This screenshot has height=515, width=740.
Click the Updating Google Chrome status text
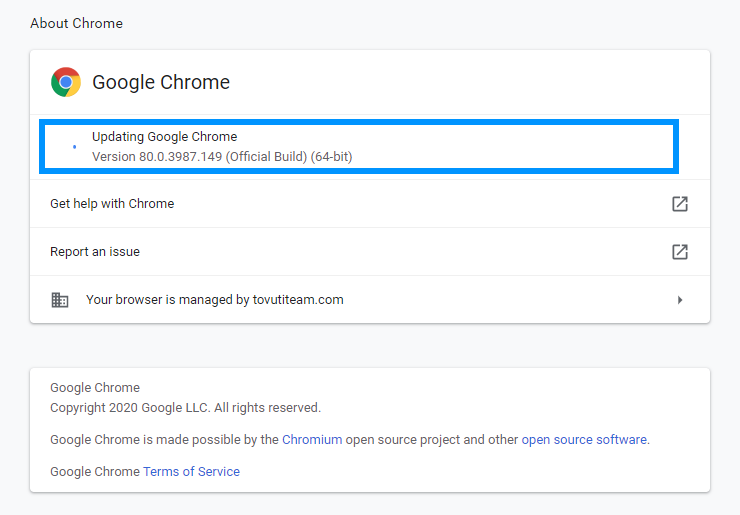click(x=164, y=137)
